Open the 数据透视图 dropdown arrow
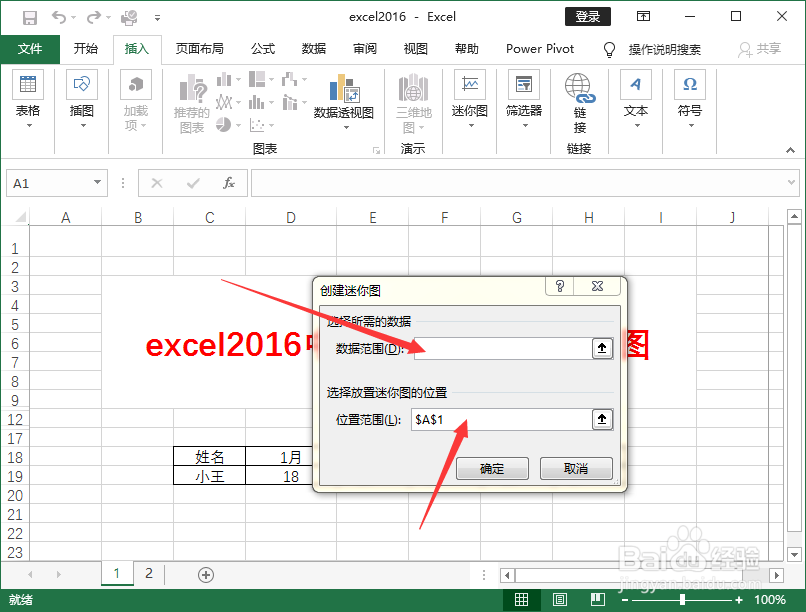Viewport: 806px width, 612px height. point(346,127)
